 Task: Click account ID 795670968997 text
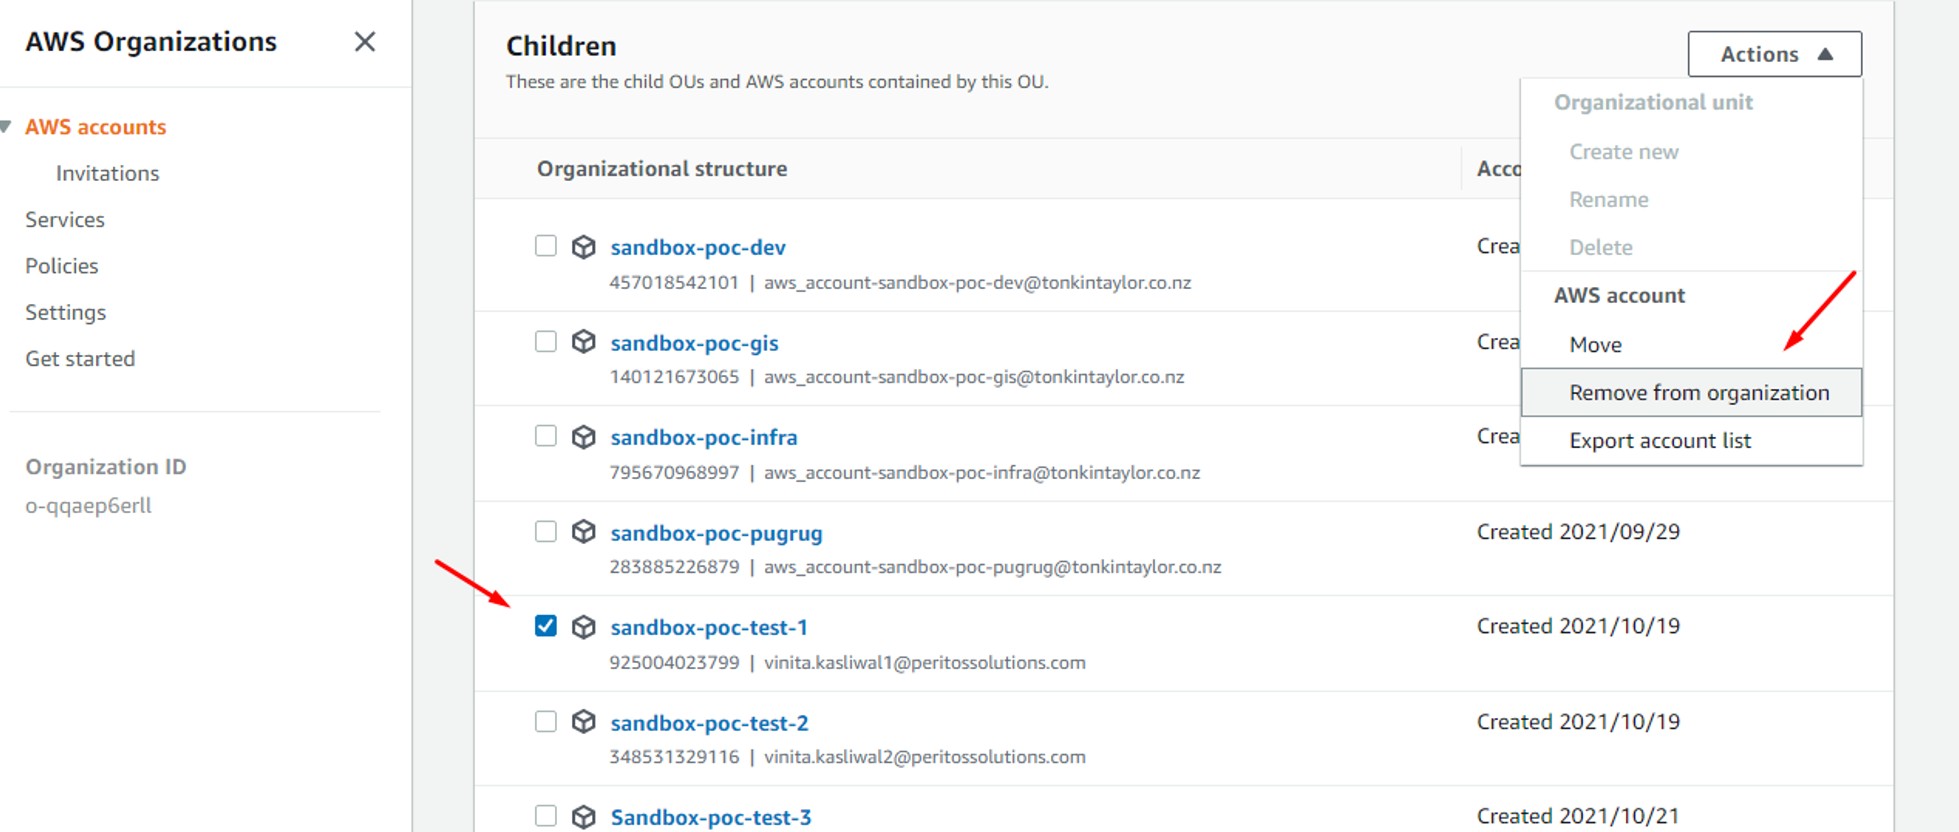(x=674, y=472)
